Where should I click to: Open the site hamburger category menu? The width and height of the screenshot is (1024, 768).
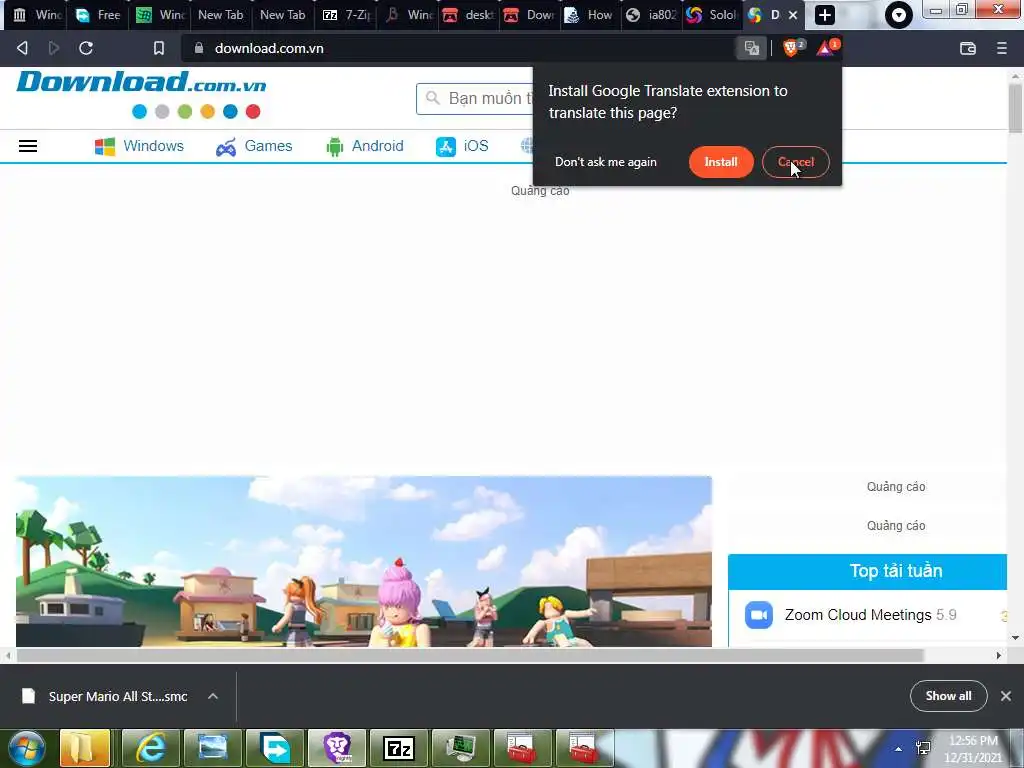(27, 146)
